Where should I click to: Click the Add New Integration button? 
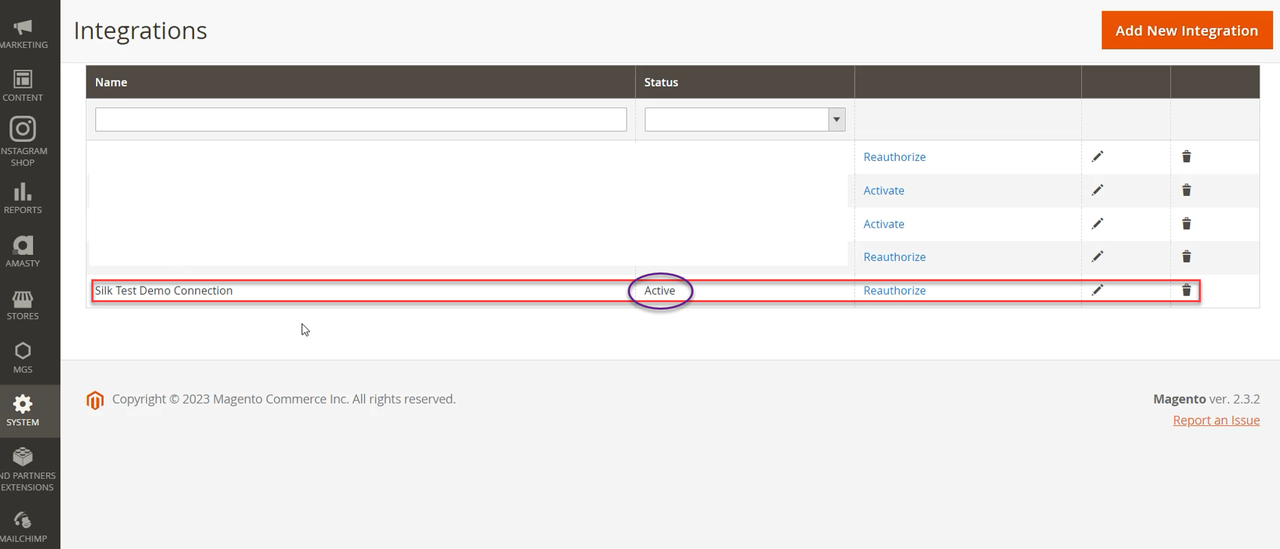coord(1186,30)
